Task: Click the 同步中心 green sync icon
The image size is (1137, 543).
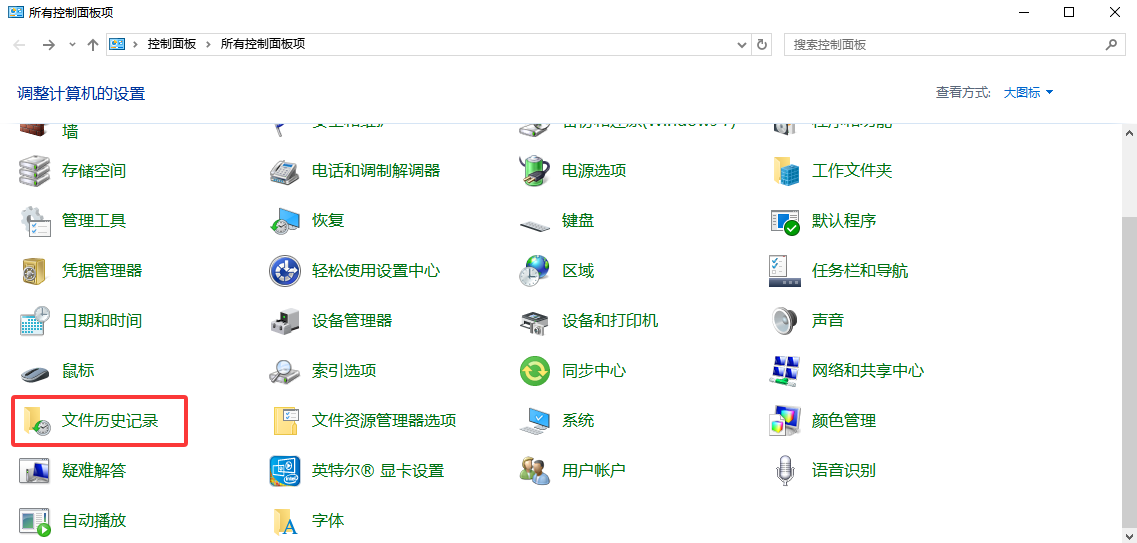Action: click(x=534, y=371)
